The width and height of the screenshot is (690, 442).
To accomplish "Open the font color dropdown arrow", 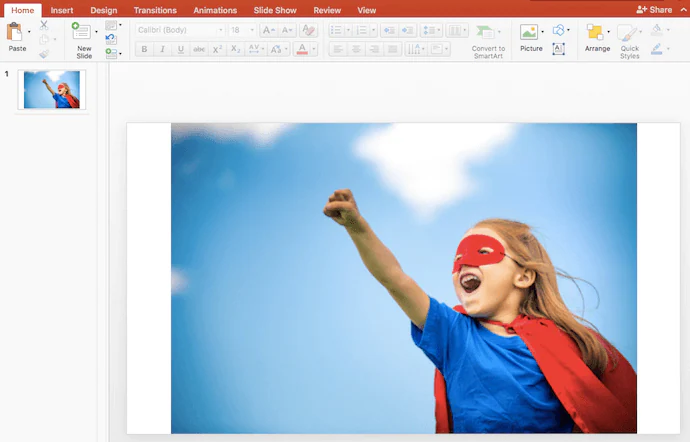I will [x=314, y=49].
